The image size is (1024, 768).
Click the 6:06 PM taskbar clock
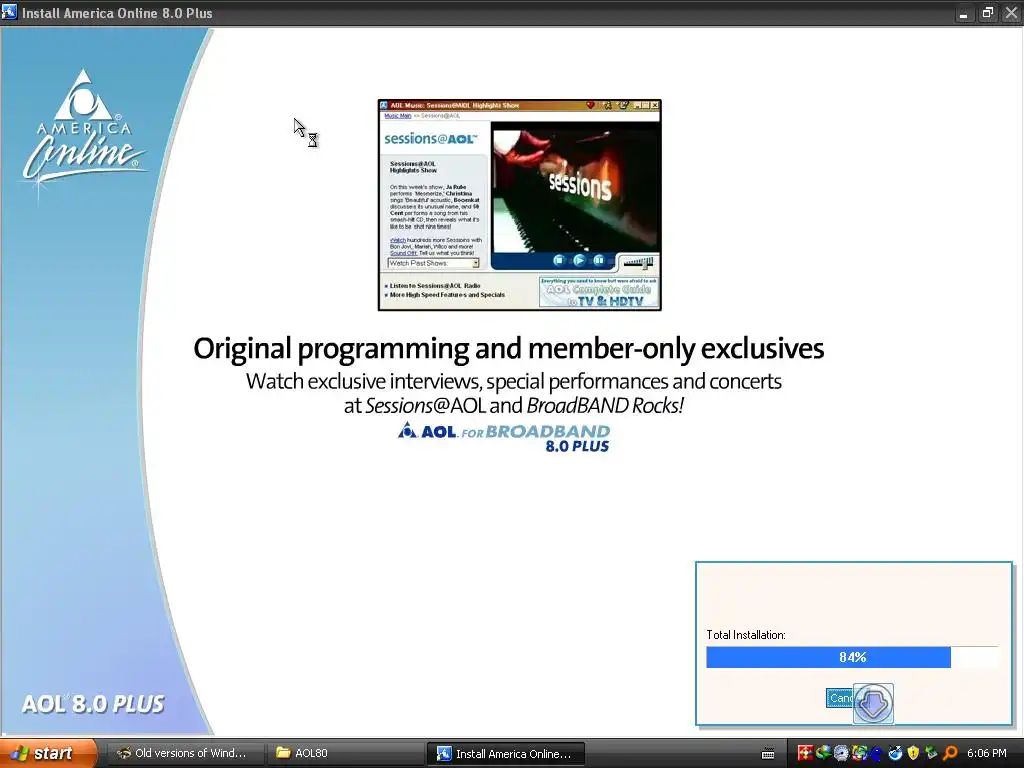pyautogui.click(x=986, y=753)
